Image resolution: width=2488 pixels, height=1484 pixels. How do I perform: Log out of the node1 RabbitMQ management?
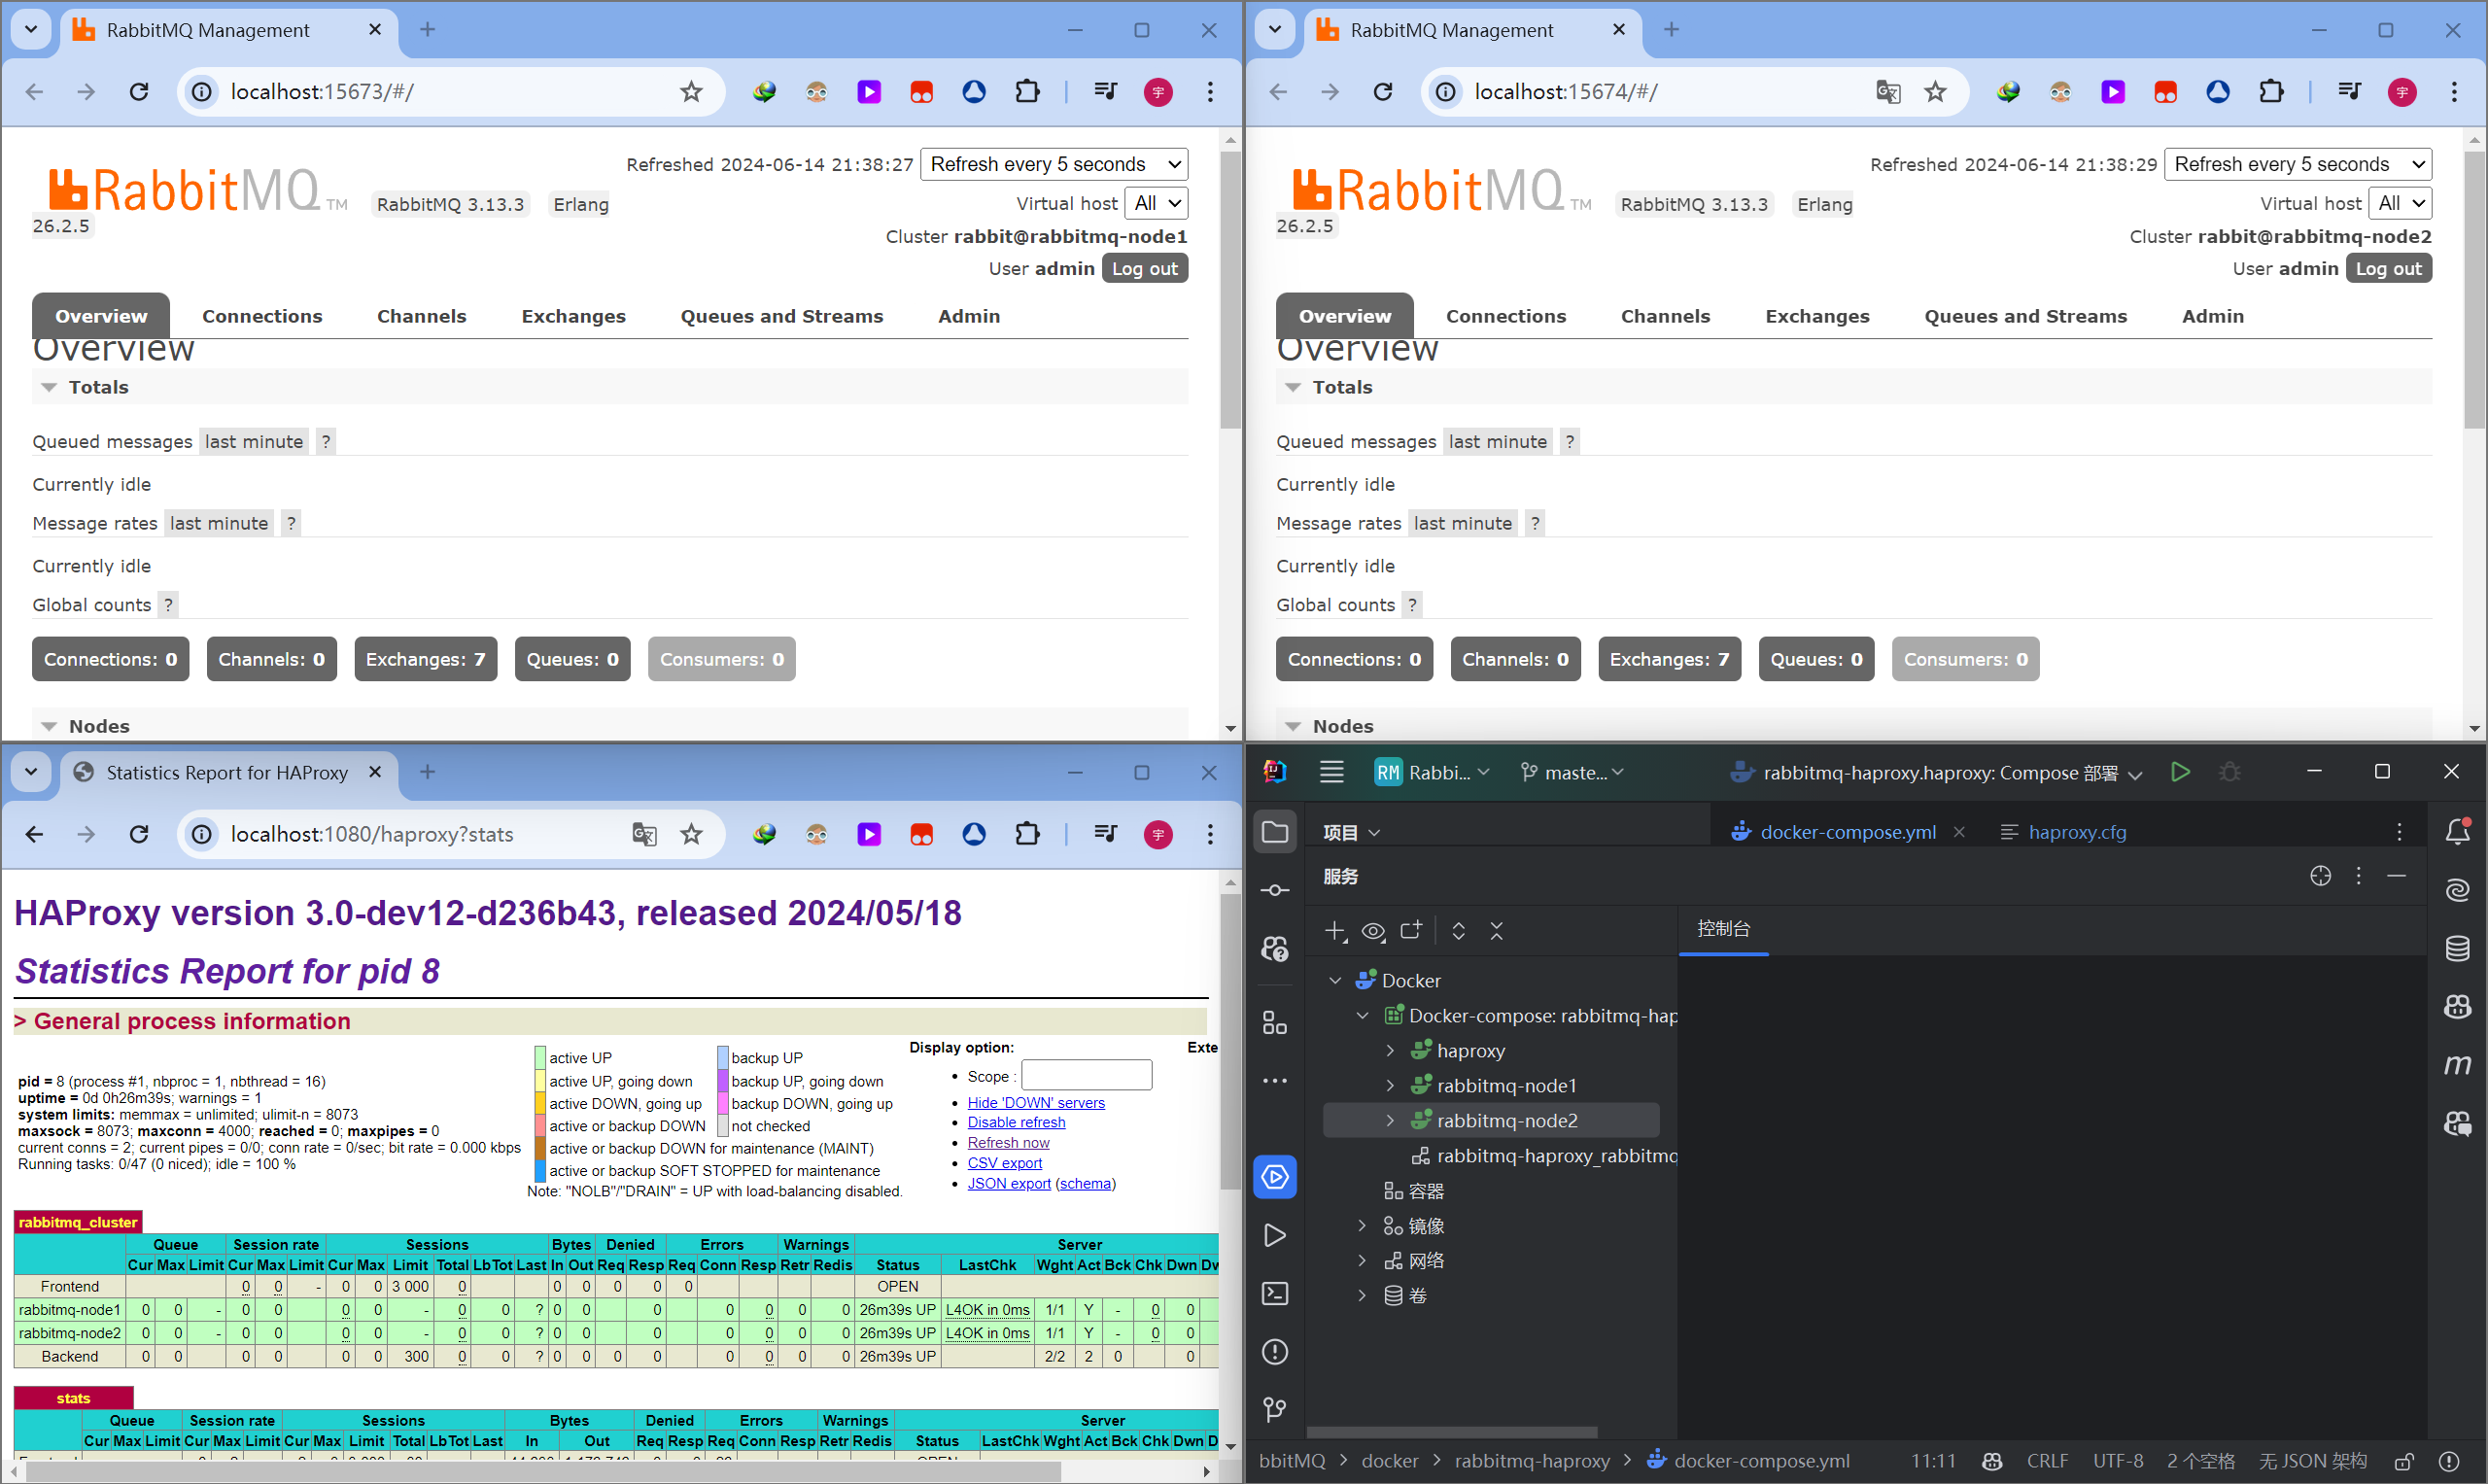[x=1145, y=268]
